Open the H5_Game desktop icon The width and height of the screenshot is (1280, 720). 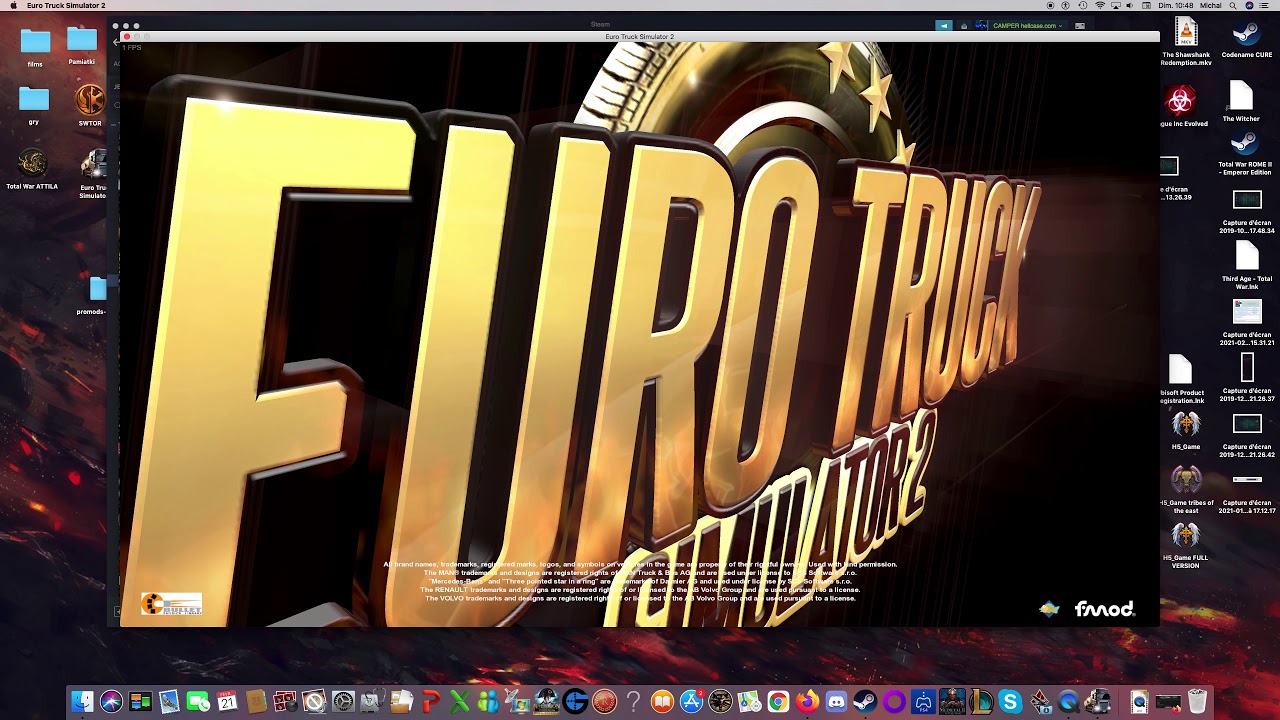coord(1186,426)
